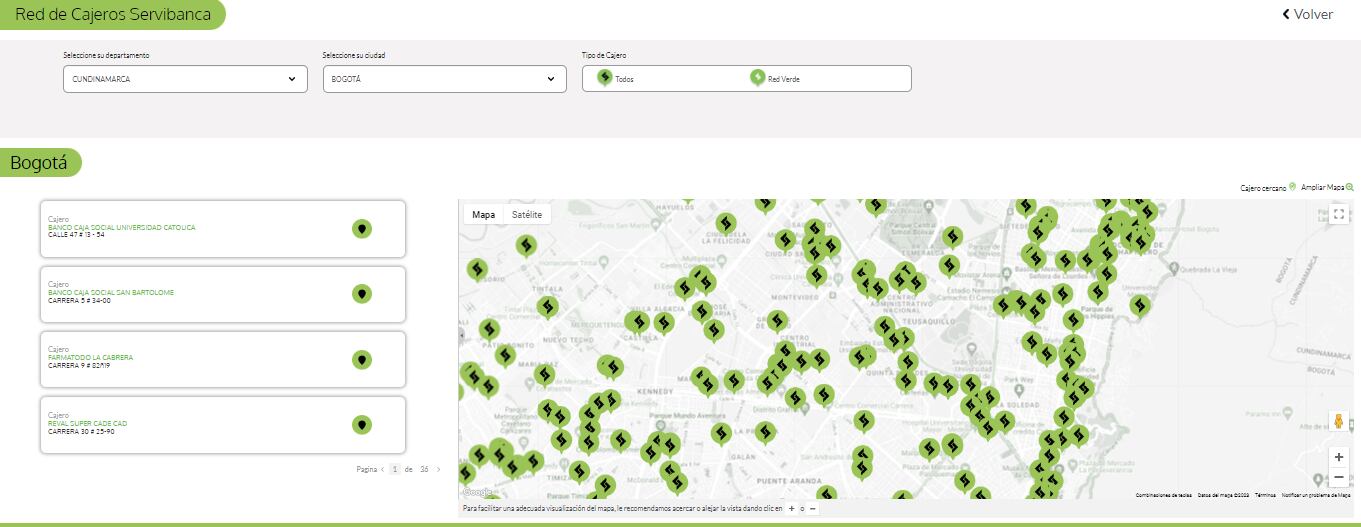Open the Farmatodo La Cabrera cashier card
The width and height of the screenshot is (1361, 527).
click(200, 358)
